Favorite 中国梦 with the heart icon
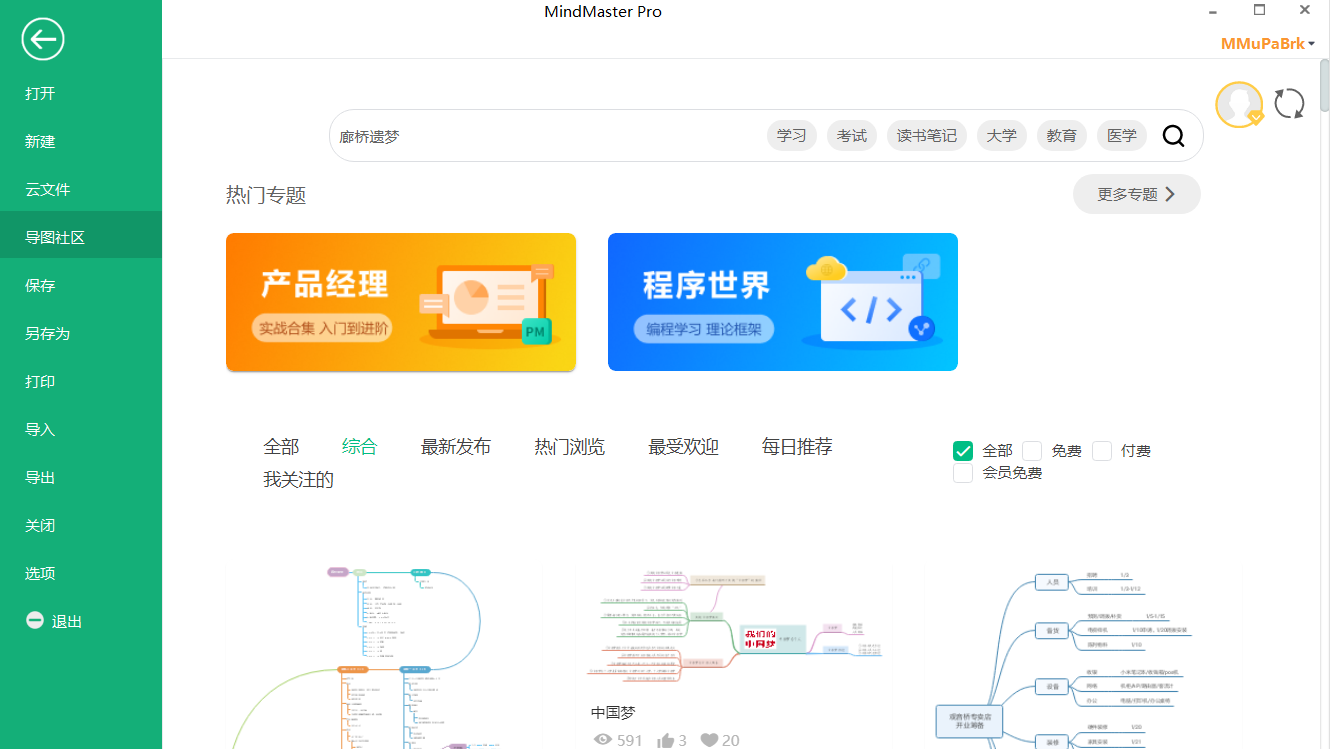Image resolution: width=1330 pixels, height=749 pixels. [x=709, y=740]
